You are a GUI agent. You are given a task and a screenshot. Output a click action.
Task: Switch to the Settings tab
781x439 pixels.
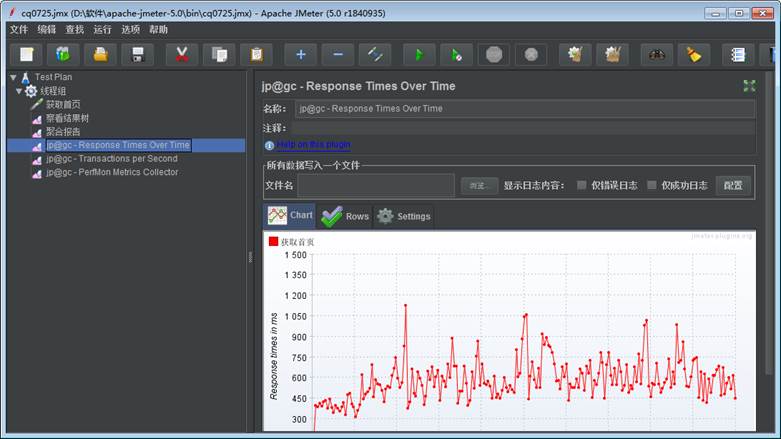(403, 216)
